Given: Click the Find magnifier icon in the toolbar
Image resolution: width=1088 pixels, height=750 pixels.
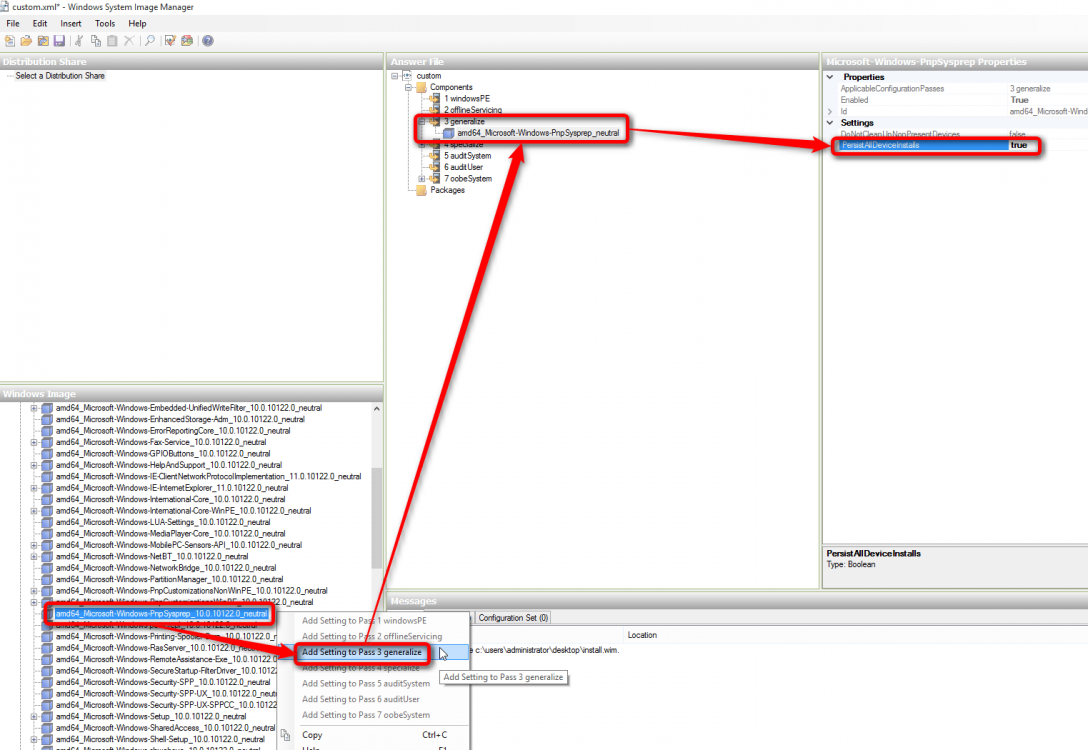Looking at the screenshot, I should [x=149, y=41].
